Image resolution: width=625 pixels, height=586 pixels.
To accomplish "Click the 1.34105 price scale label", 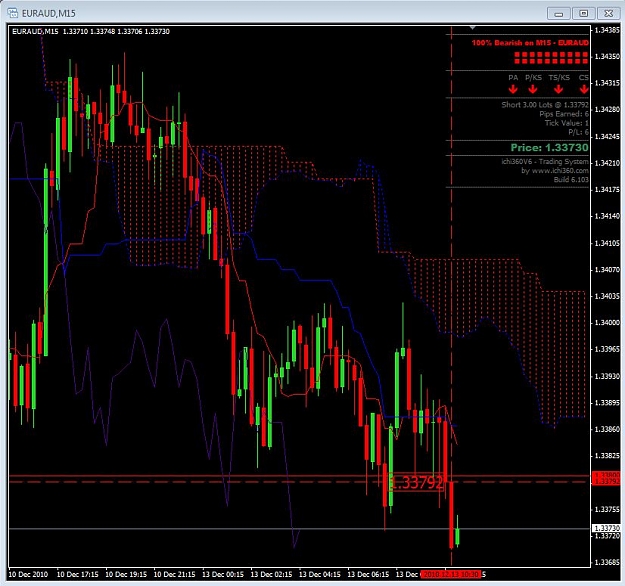I will [x=607, y=243].
